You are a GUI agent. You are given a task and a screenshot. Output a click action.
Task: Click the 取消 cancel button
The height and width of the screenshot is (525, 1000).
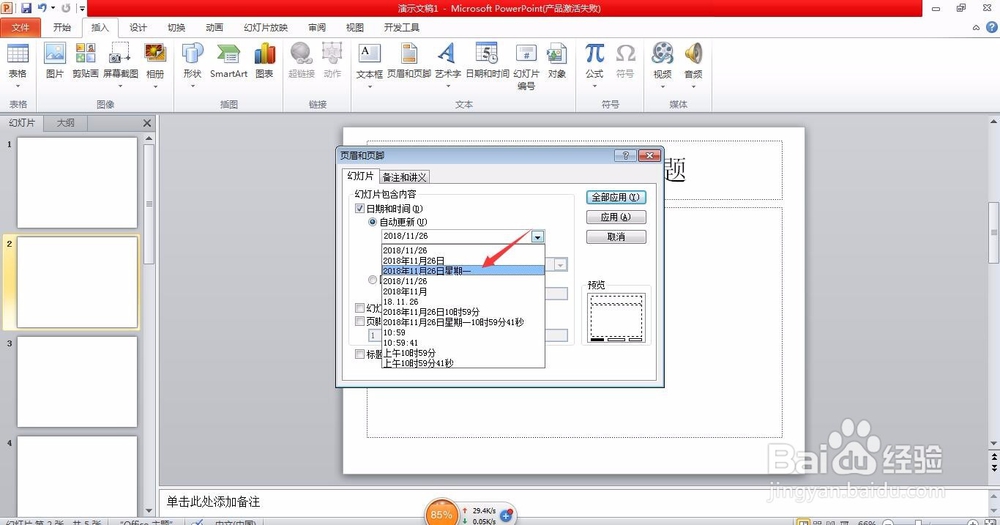click(x=615, y=237)
